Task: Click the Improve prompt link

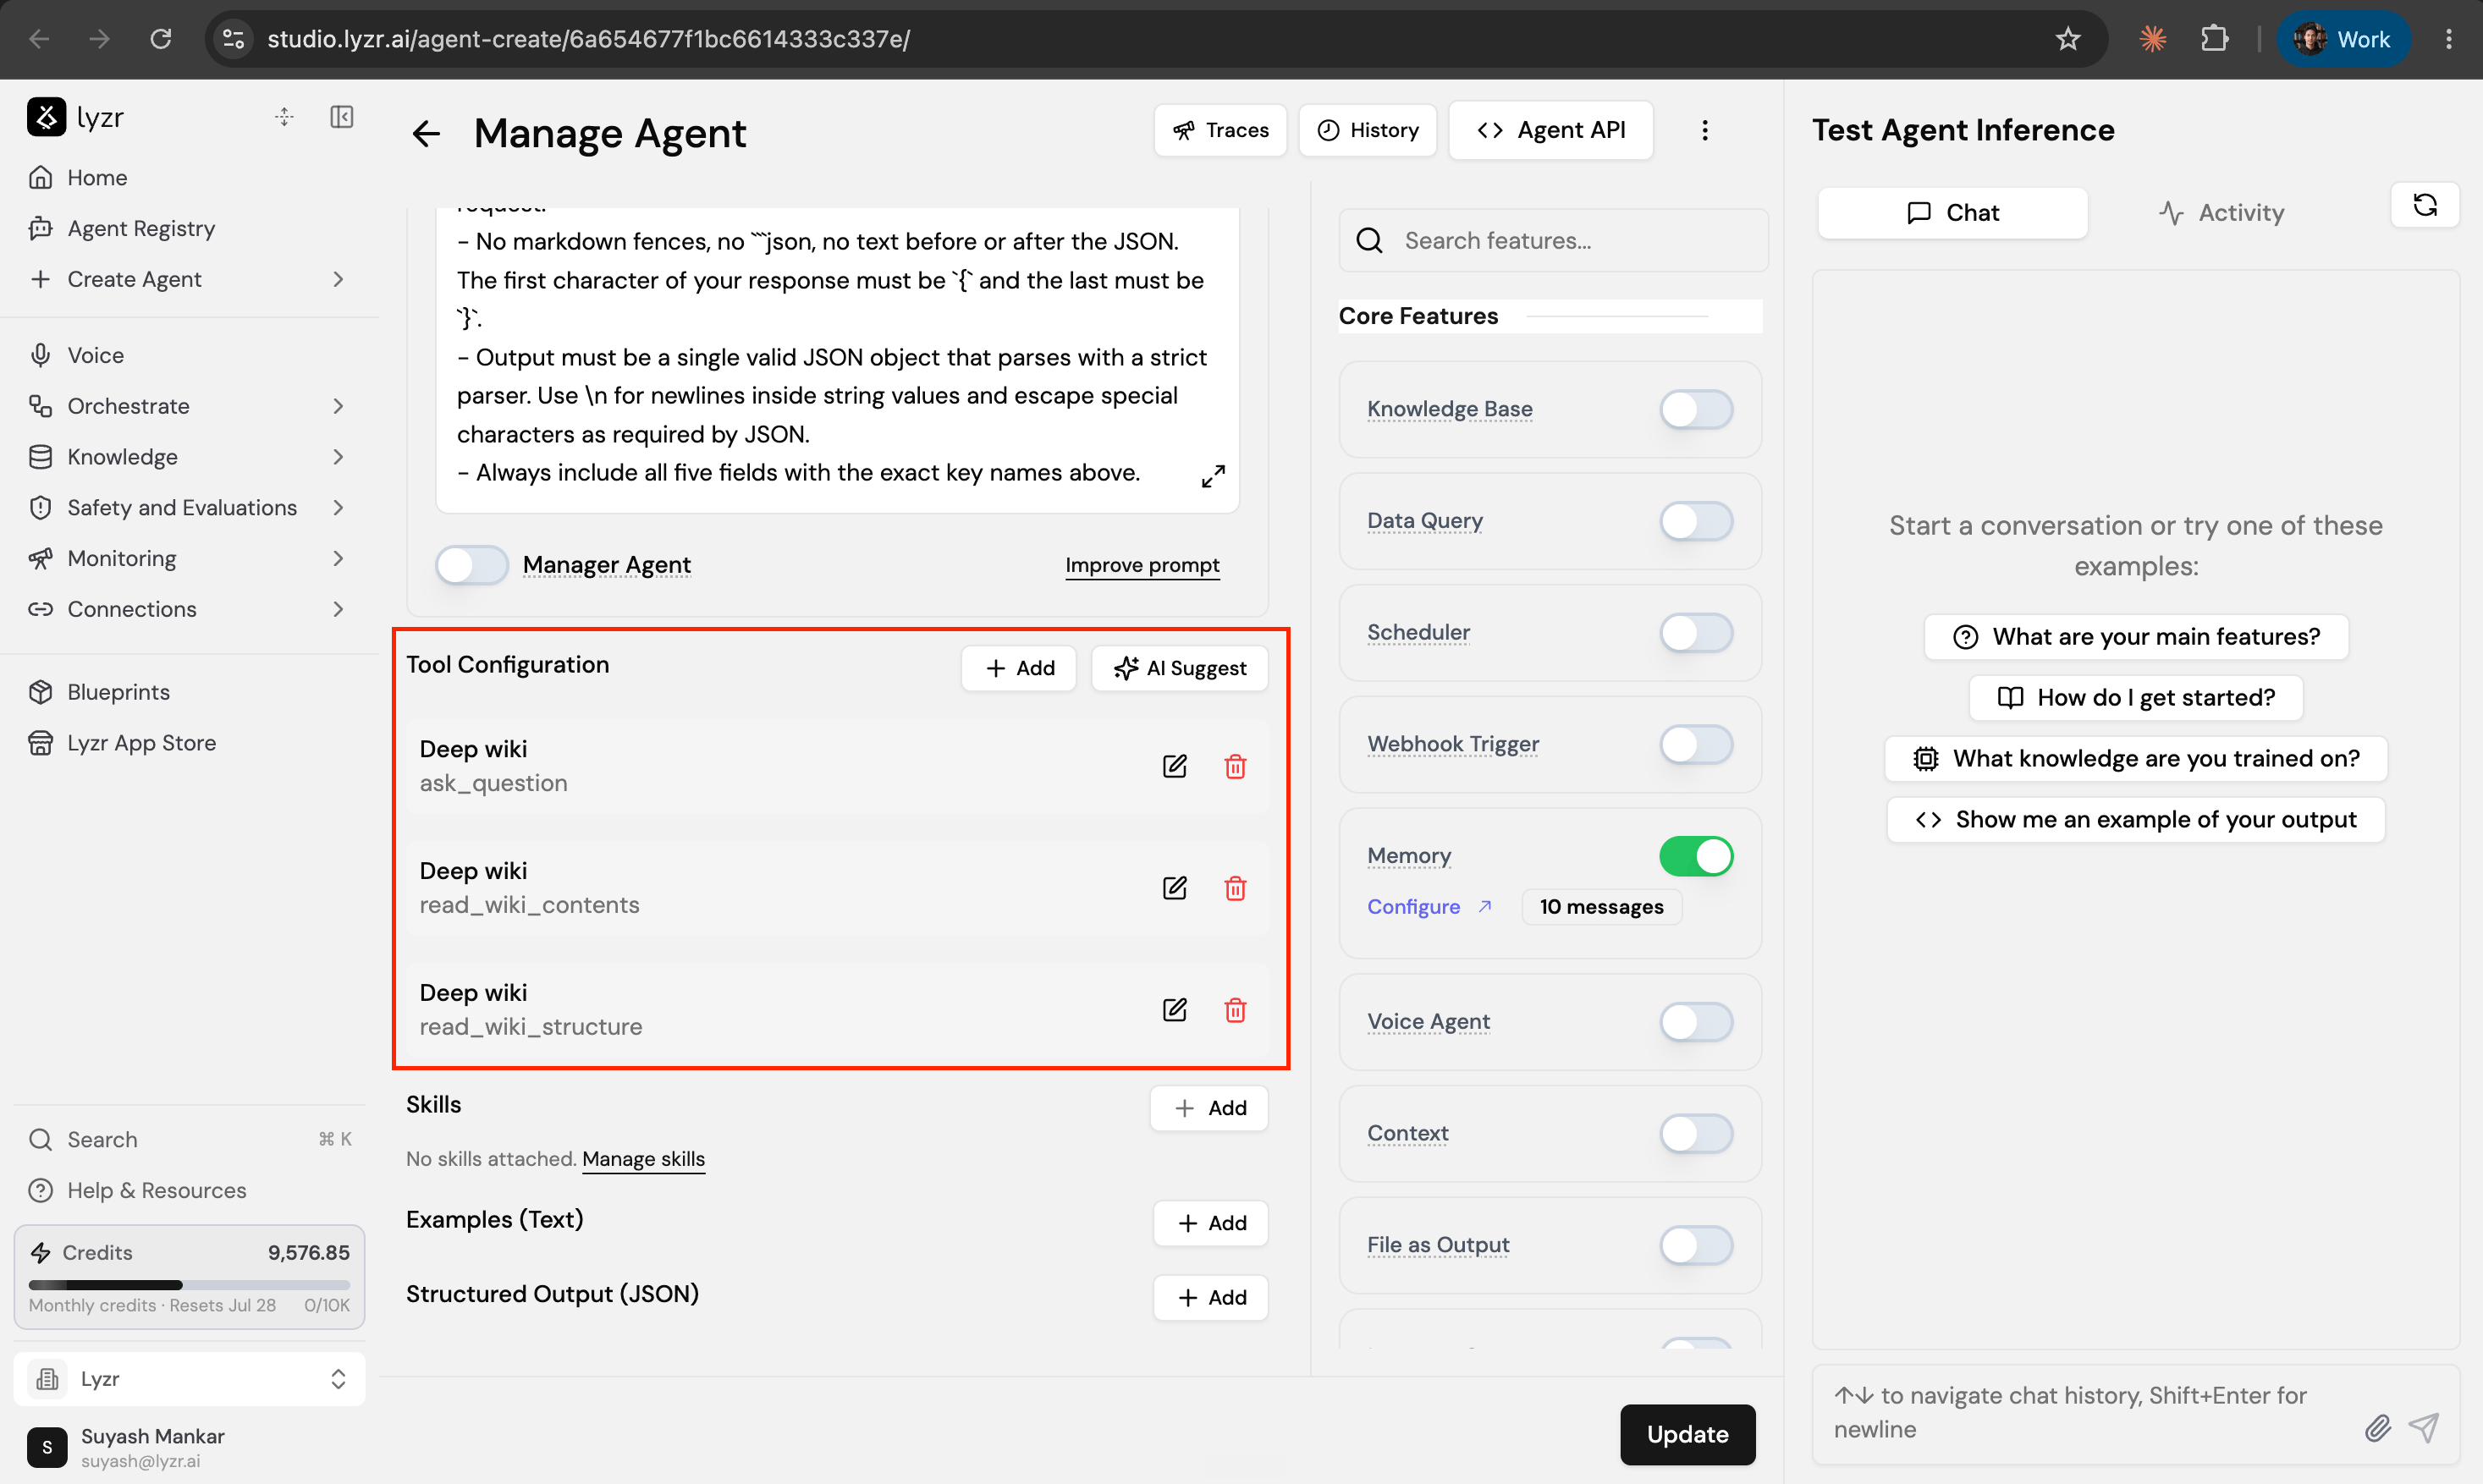Action: coord(1142,565)
